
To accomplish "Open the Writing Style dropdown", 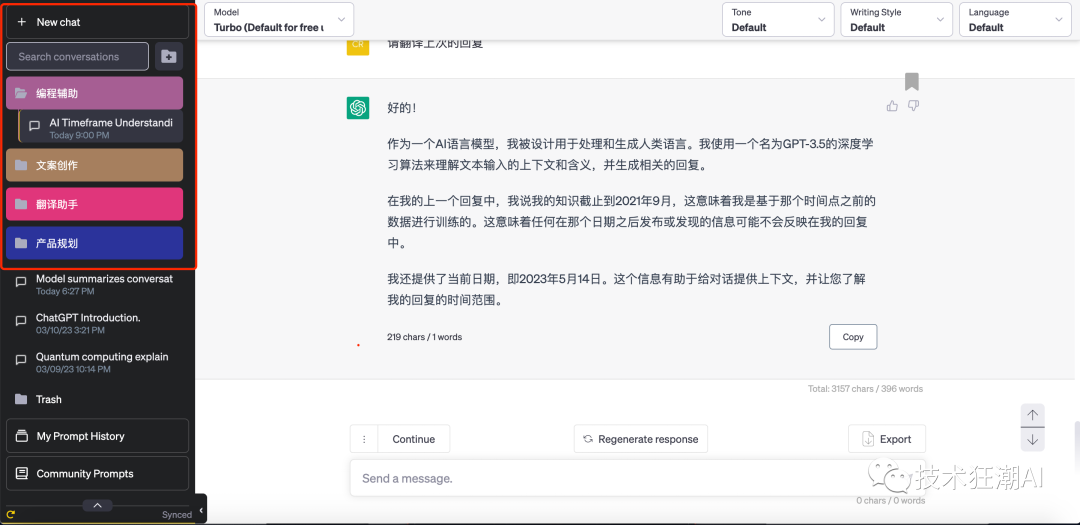I will pos(897,19).
